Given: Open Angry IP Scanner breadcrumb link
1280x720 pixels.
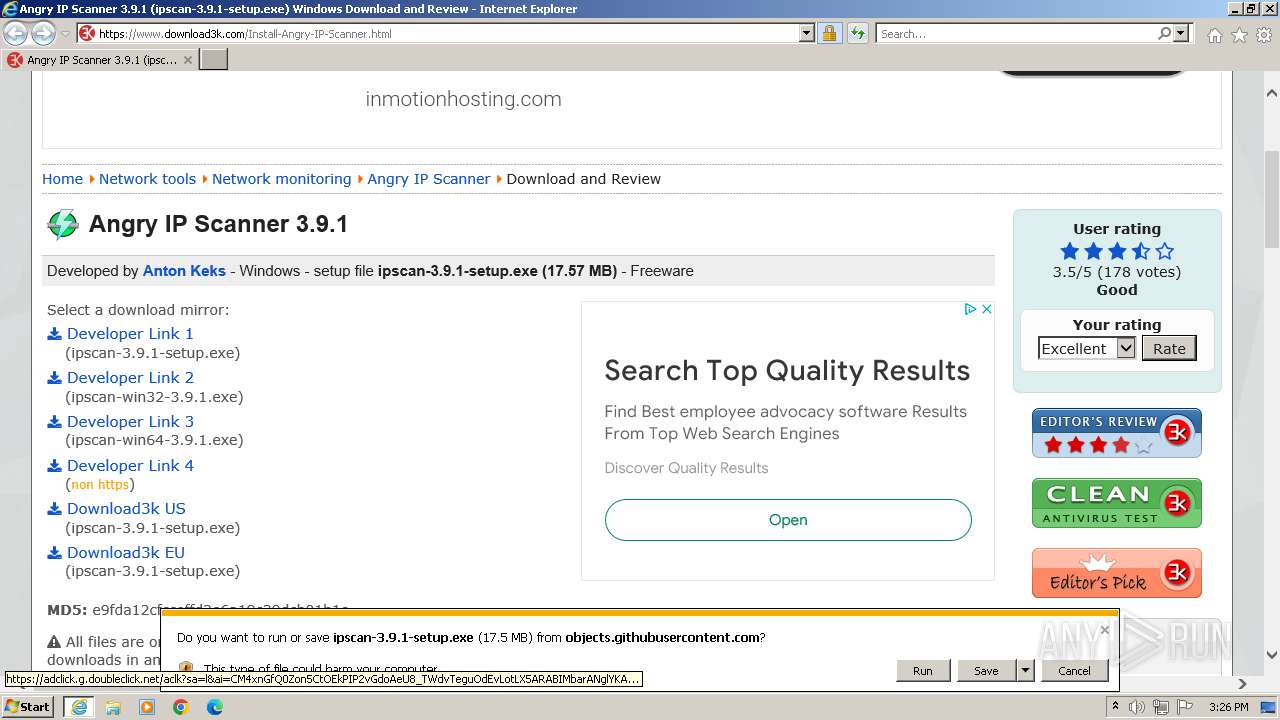Looking at the screenshot, I should [x=428, y=179].
